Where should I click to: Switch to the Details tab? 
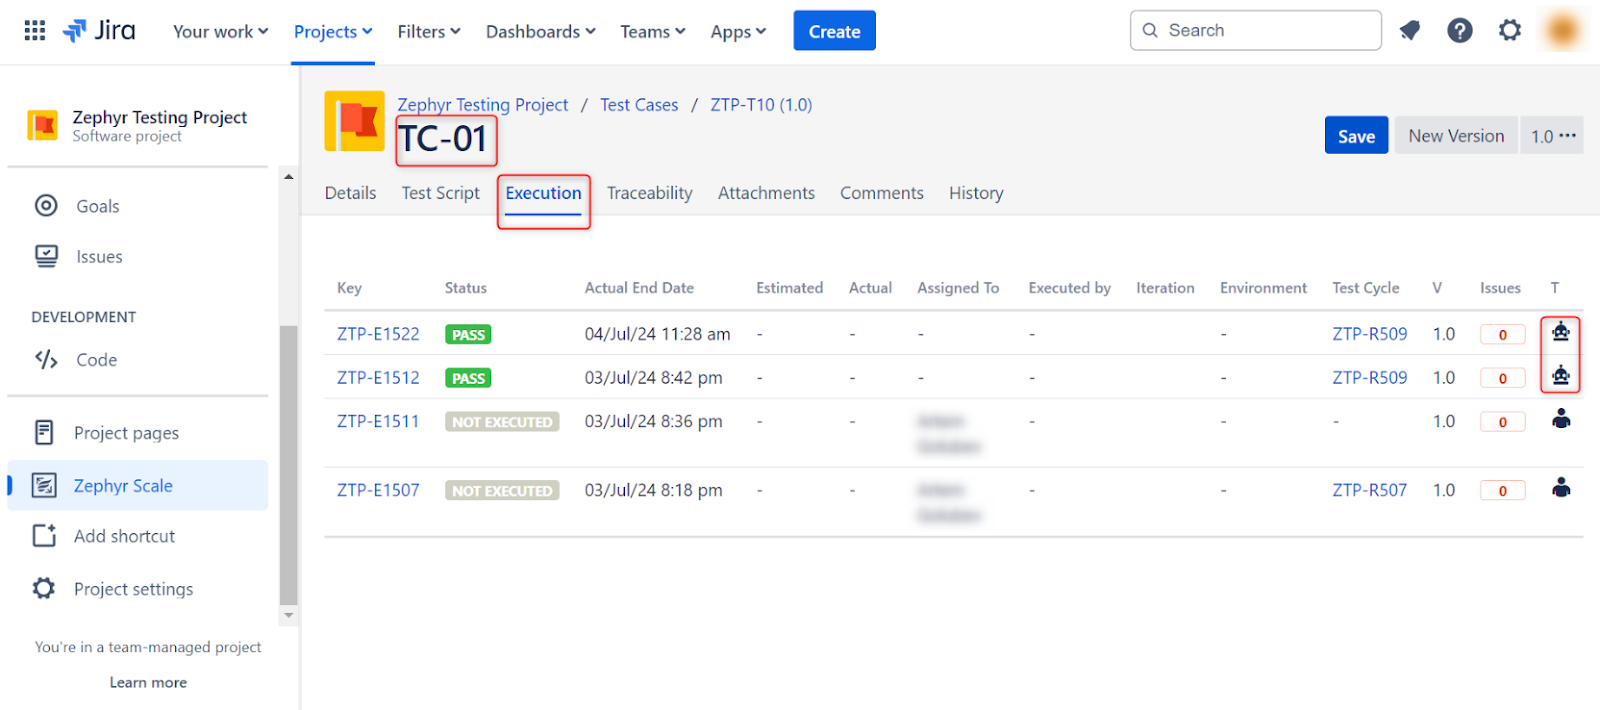tap(350, 193)
